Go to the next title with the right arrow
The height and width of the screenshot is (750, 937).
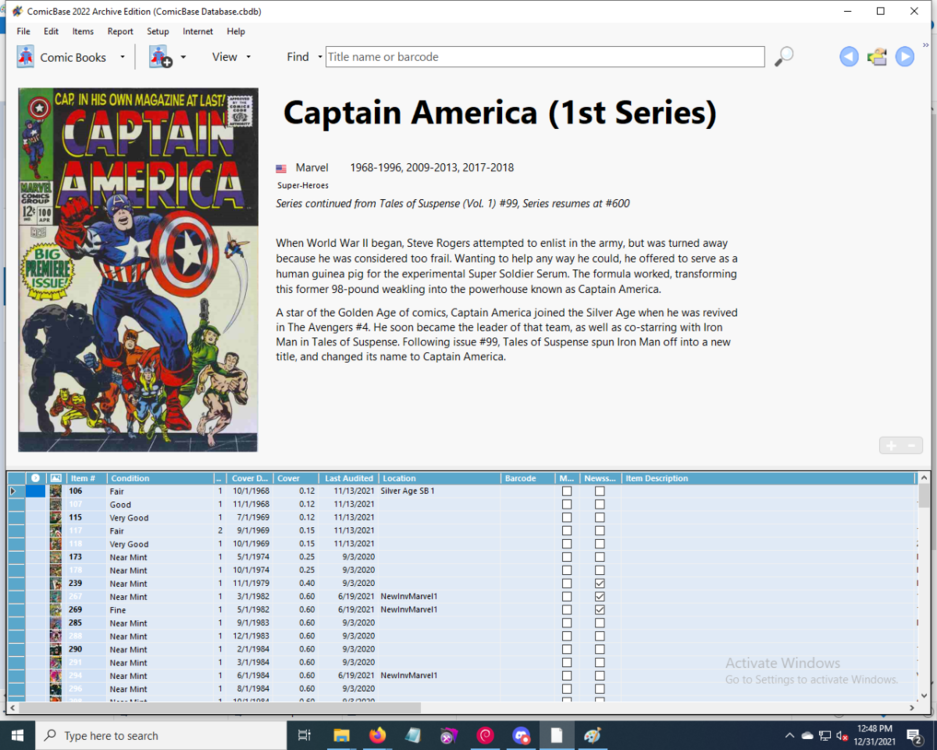(905, 57)
